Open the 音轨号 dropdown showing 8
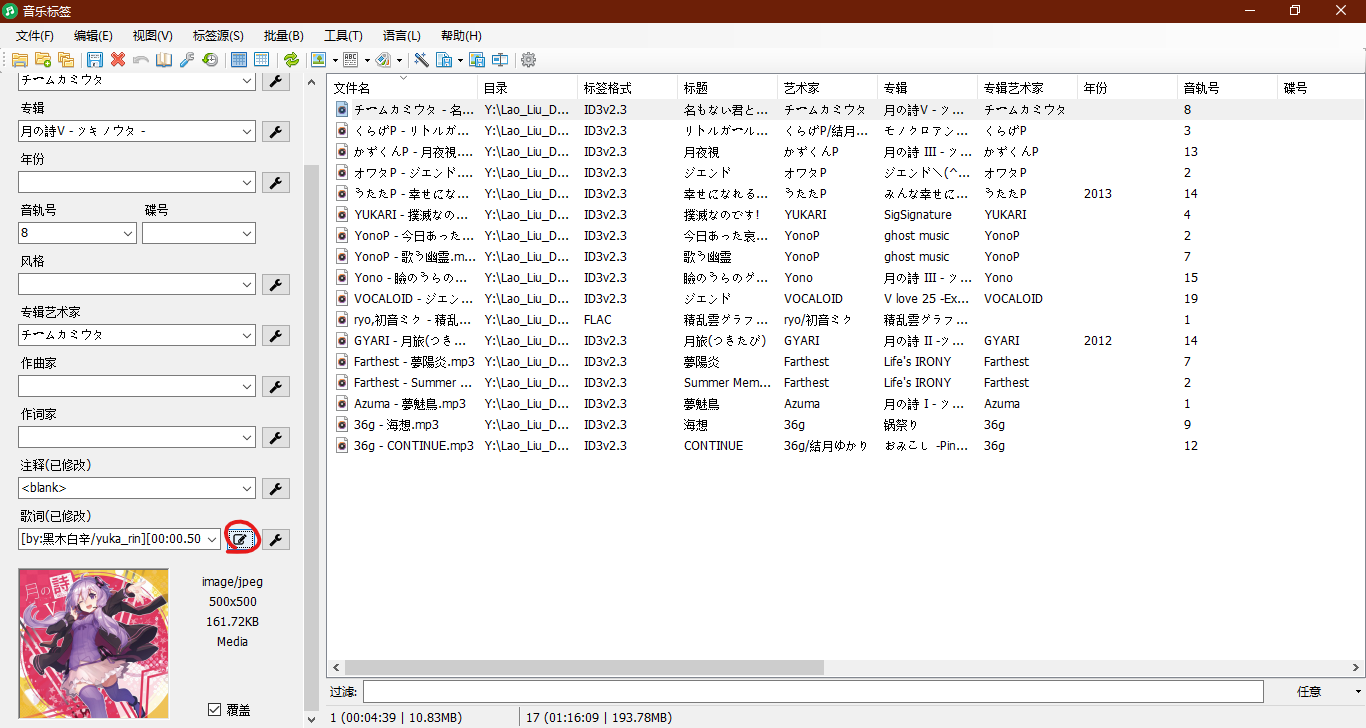Viewport: 1366px width, 728px height. coord(128,233)
